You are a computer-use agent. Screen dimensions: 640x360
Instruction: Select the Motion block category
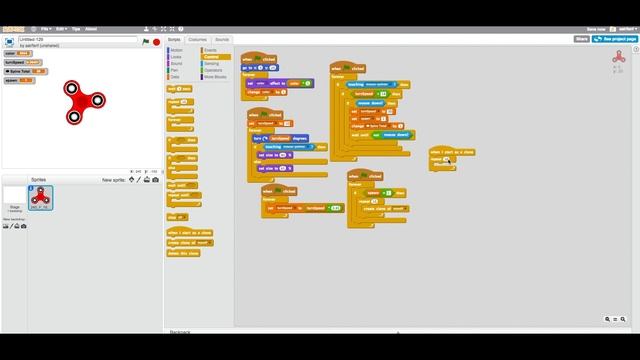click(x=176, y=50)
